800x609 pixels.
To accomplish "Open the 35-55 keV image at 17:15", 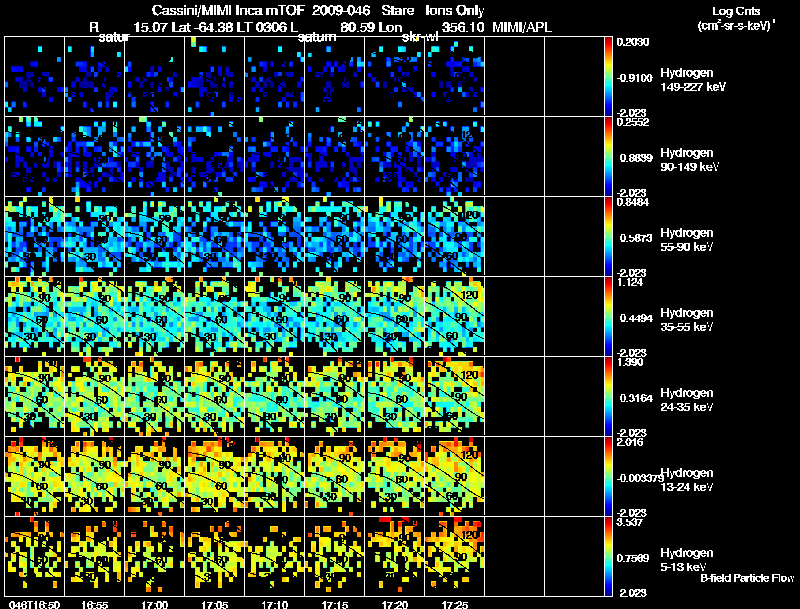I will [x=335, y=316].
